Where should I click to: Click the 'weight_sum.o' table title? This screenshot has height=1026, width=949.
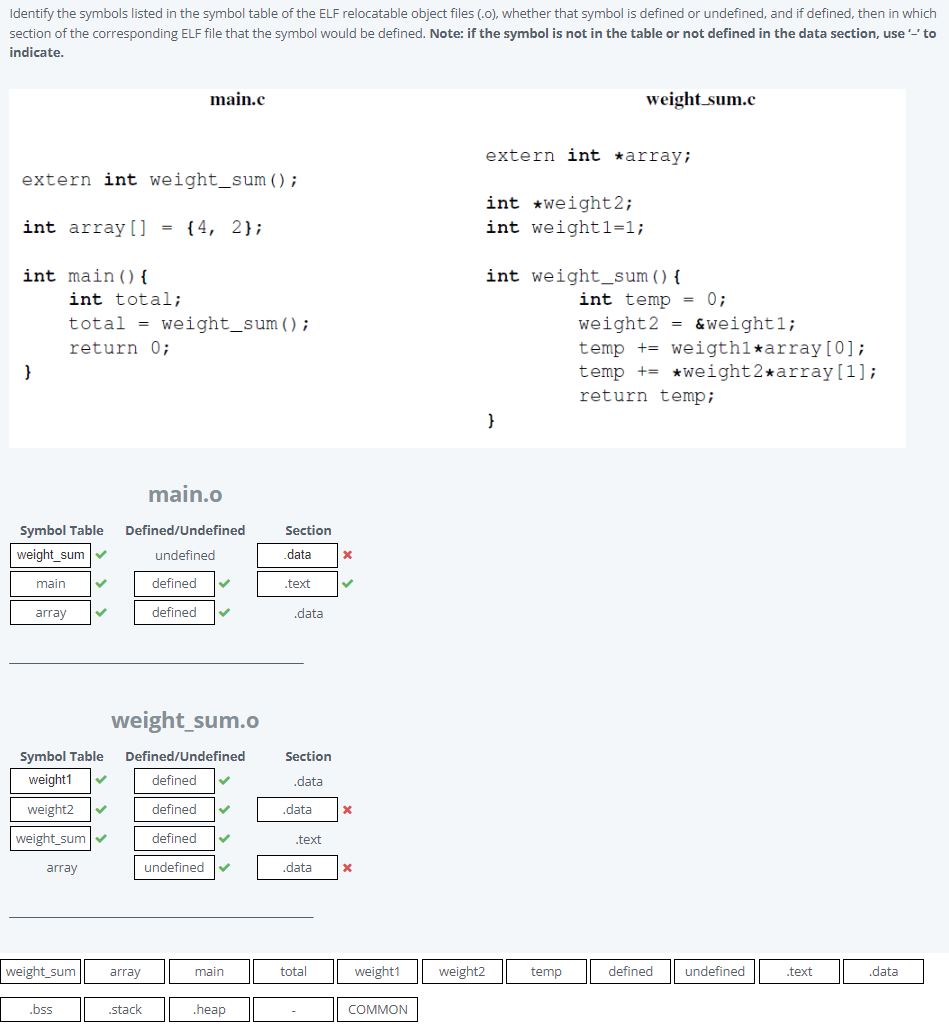[185, 720]
